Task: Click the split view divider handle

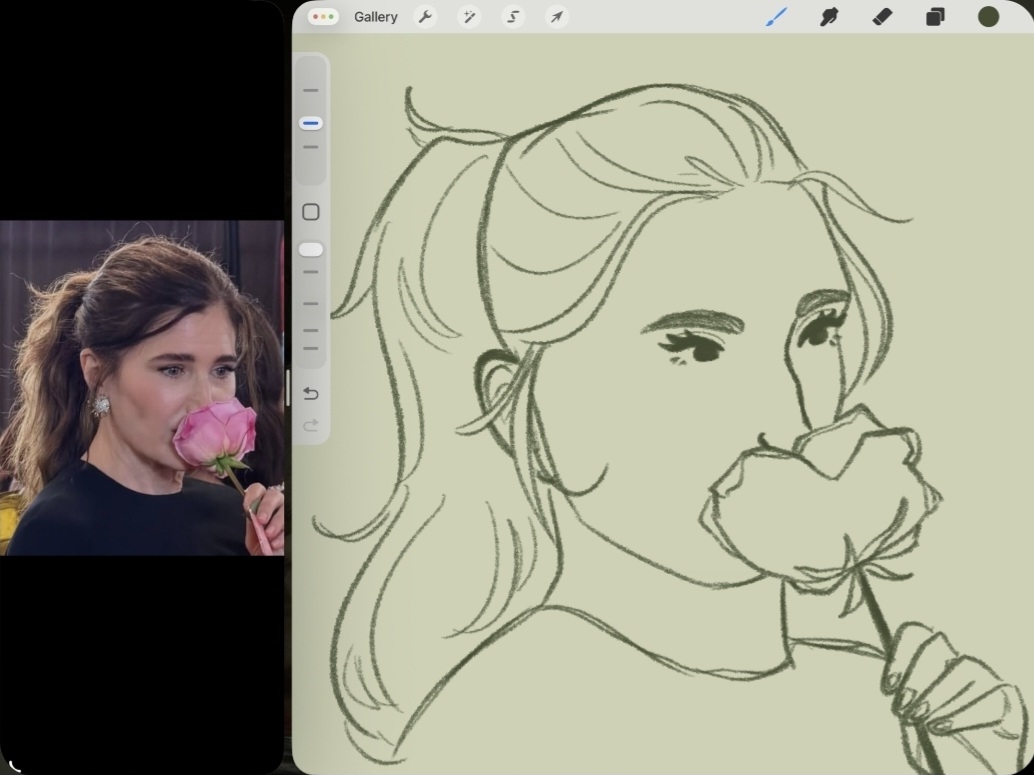Action: pyautogui.click(x=288, y=388)
